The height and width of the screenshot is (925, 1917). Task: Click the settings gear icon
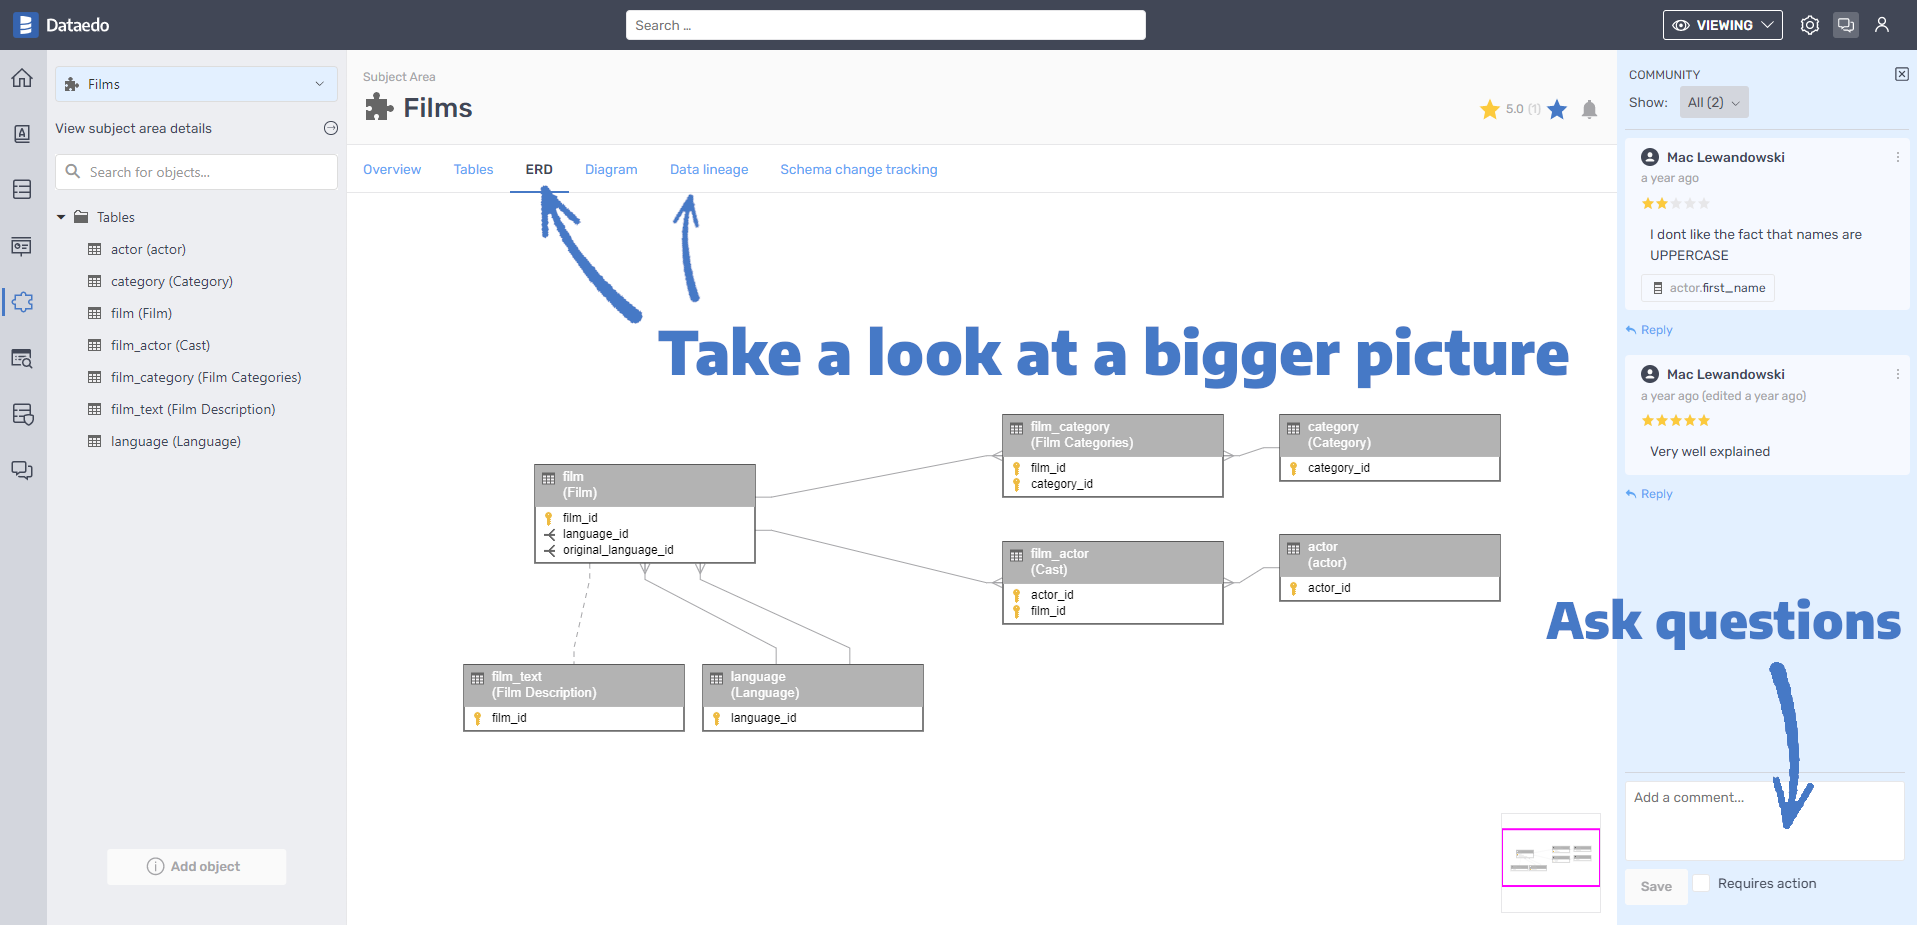pos(1809,25)
